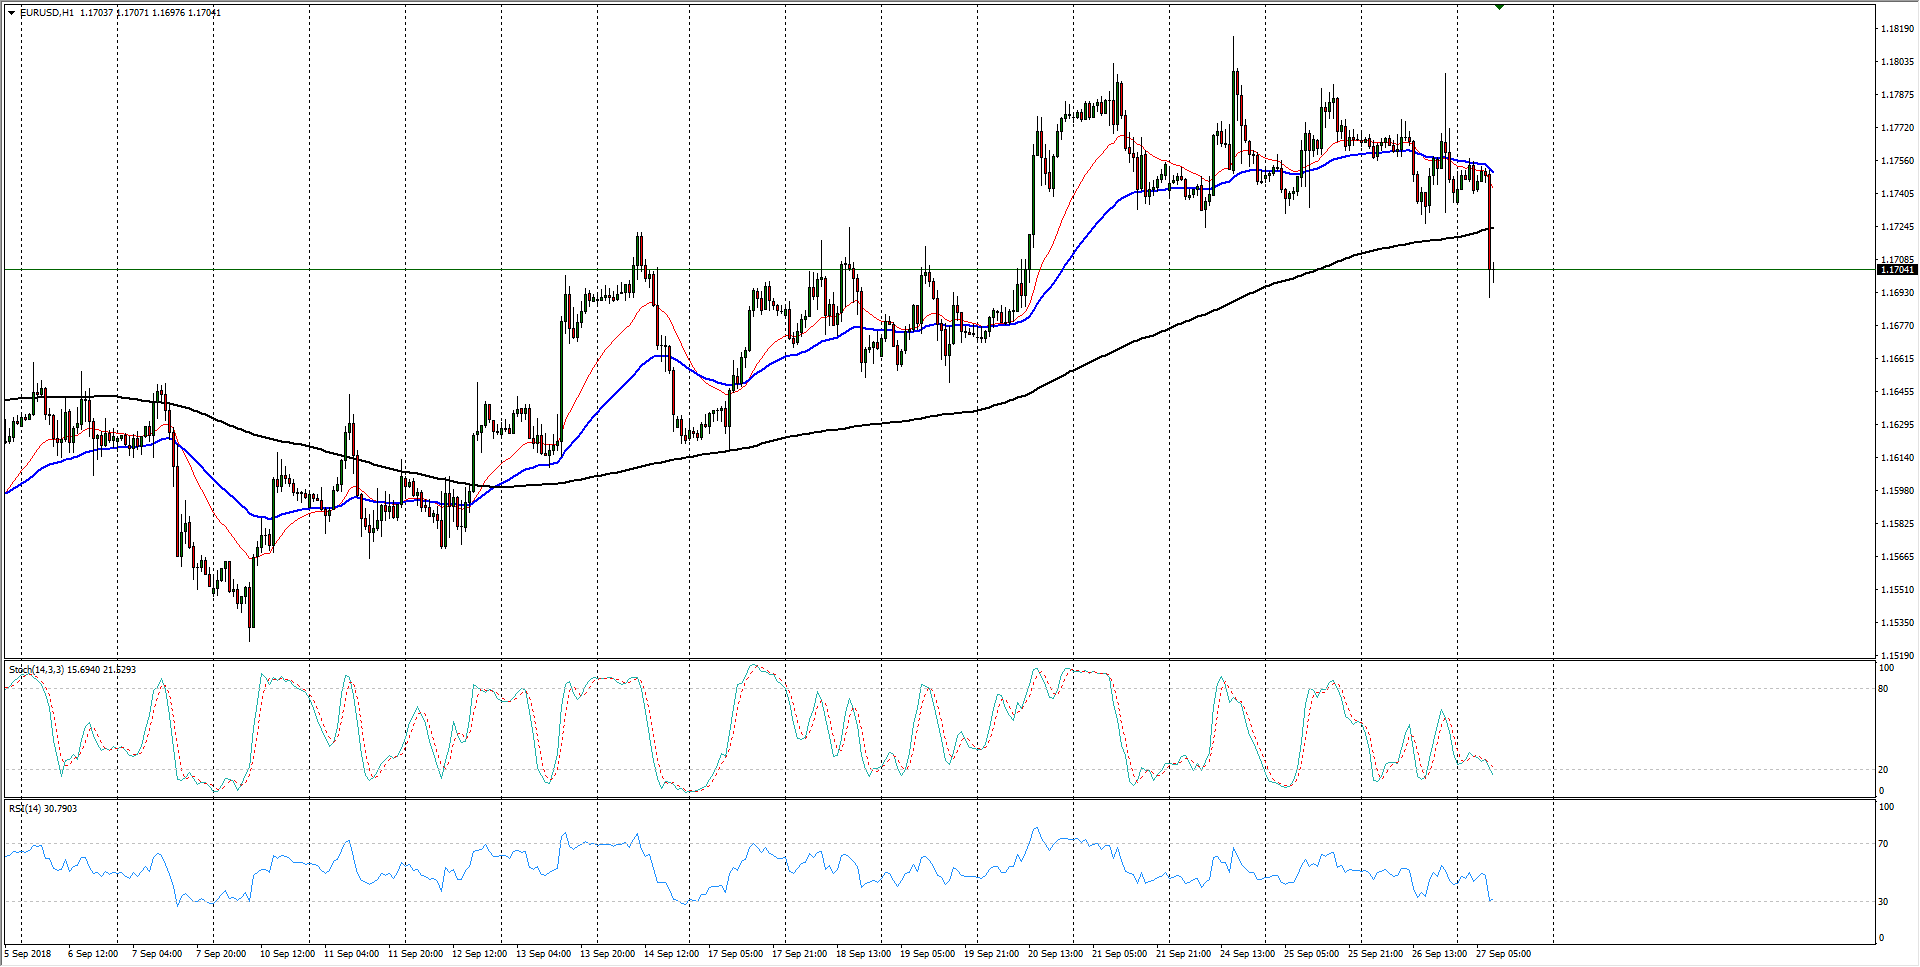Click the RSI(14) 30.7903 indicator label
Viewport: 1920px width, 967px height.
click(43, 808)
